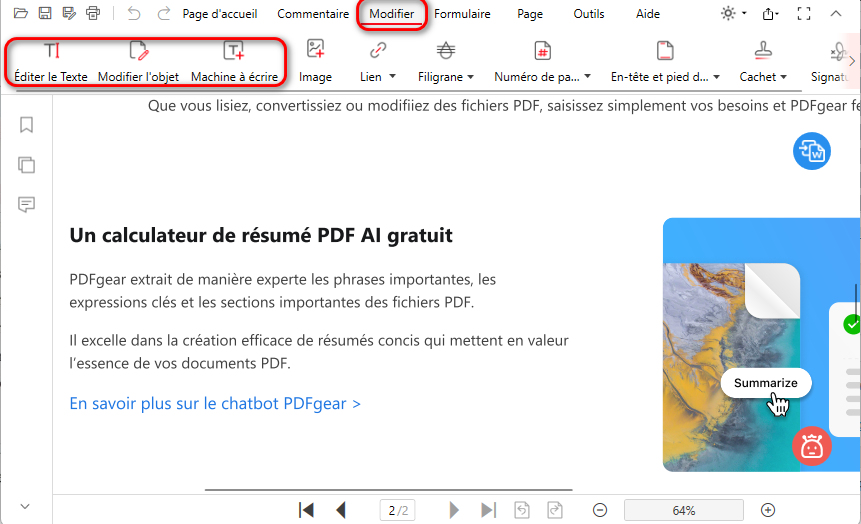Rotate page counterclockwise
Screen dimensions: 861x524
coord(522,510)
